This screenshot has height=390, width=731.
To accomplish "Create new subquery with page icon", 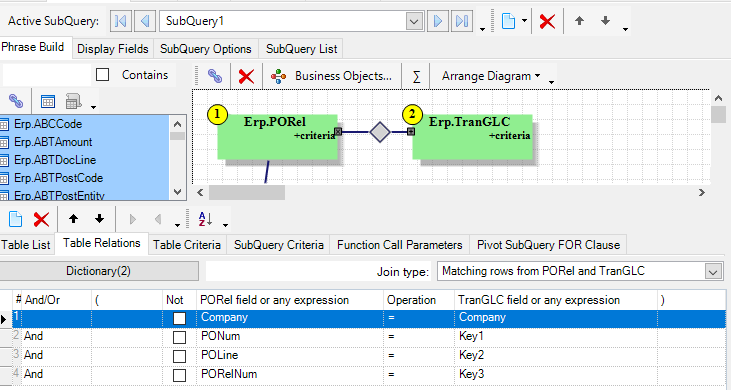I will 508,21.
